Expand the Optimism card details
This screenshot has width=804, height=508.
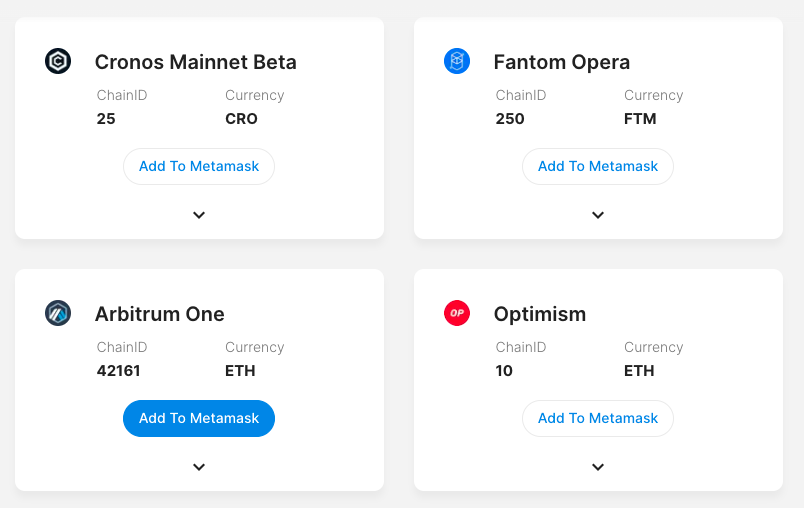pyautogui.click(x=598, y=467)
